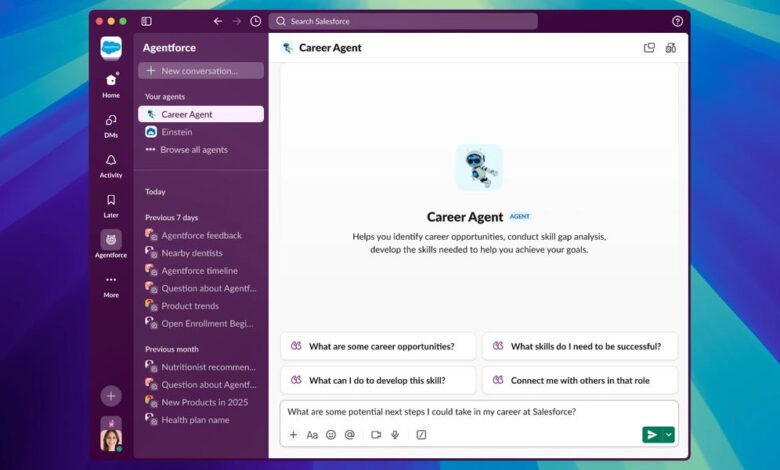This screenshot has width=780, height=470.
Task: Click the Search Salesforce field
Action: 403,21
